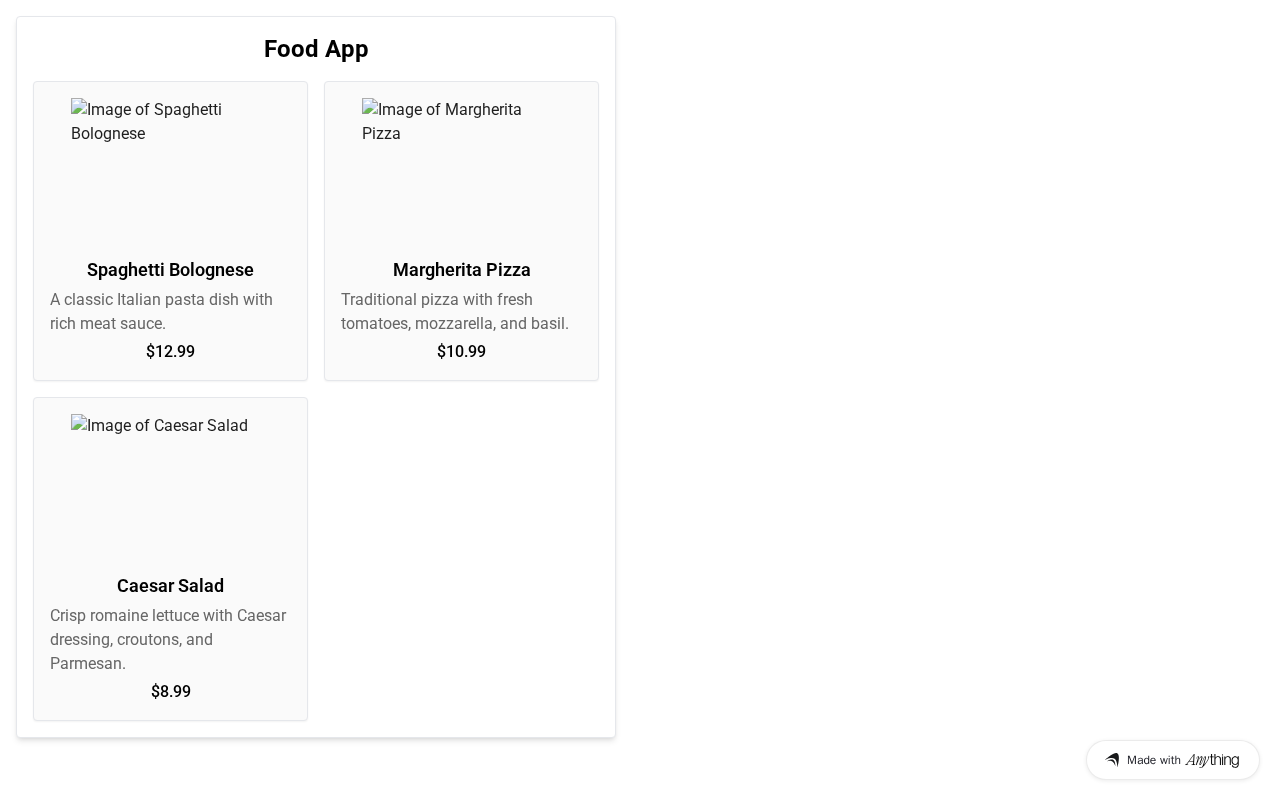This screenshot has height=800, width=1280.
Task: Click the Spaghetti Bolognese description text
Action: point(161,312)
